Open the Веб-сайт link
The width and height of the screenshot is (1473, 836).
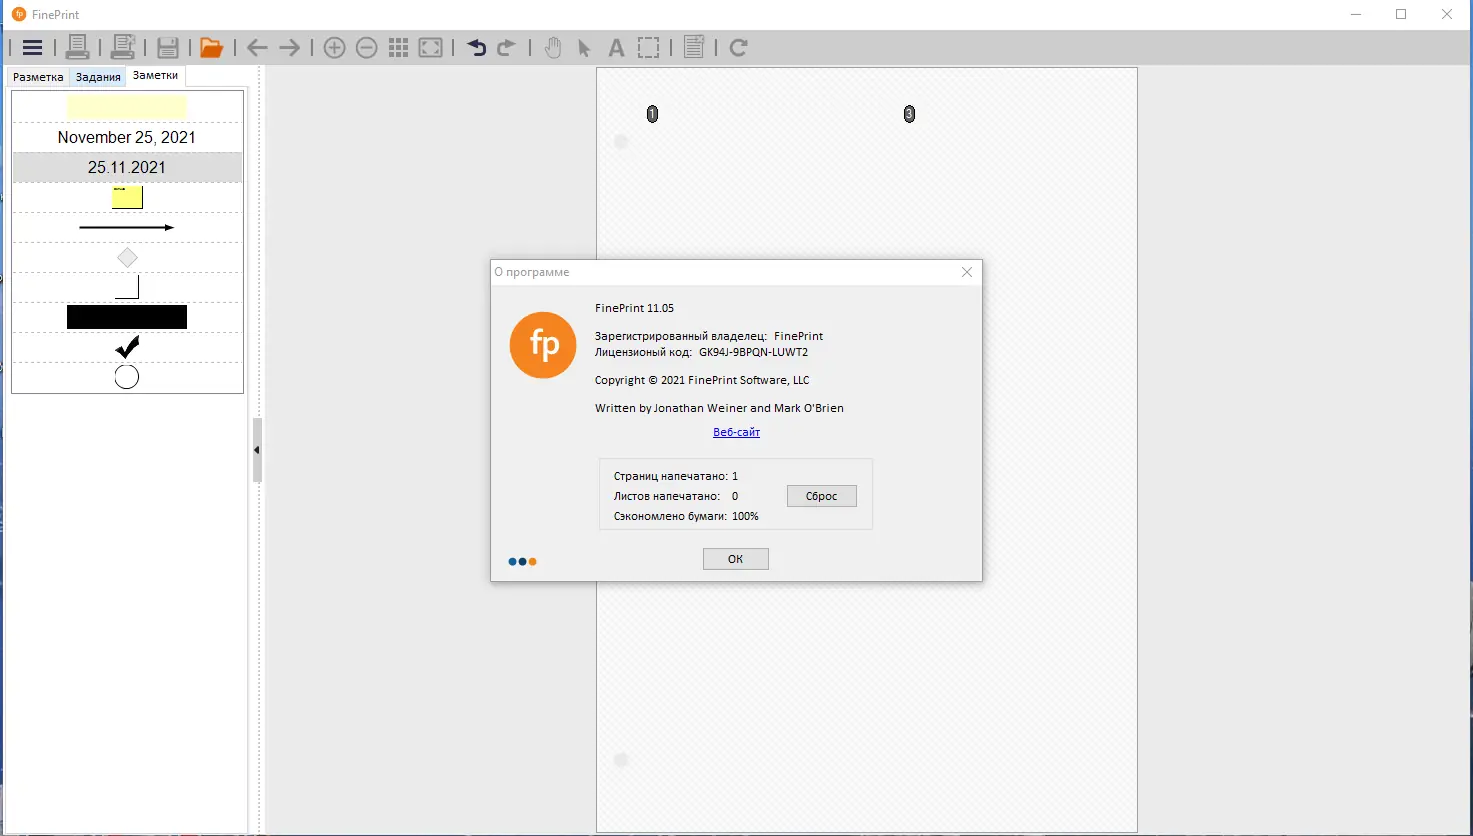[x=736, y=432]
